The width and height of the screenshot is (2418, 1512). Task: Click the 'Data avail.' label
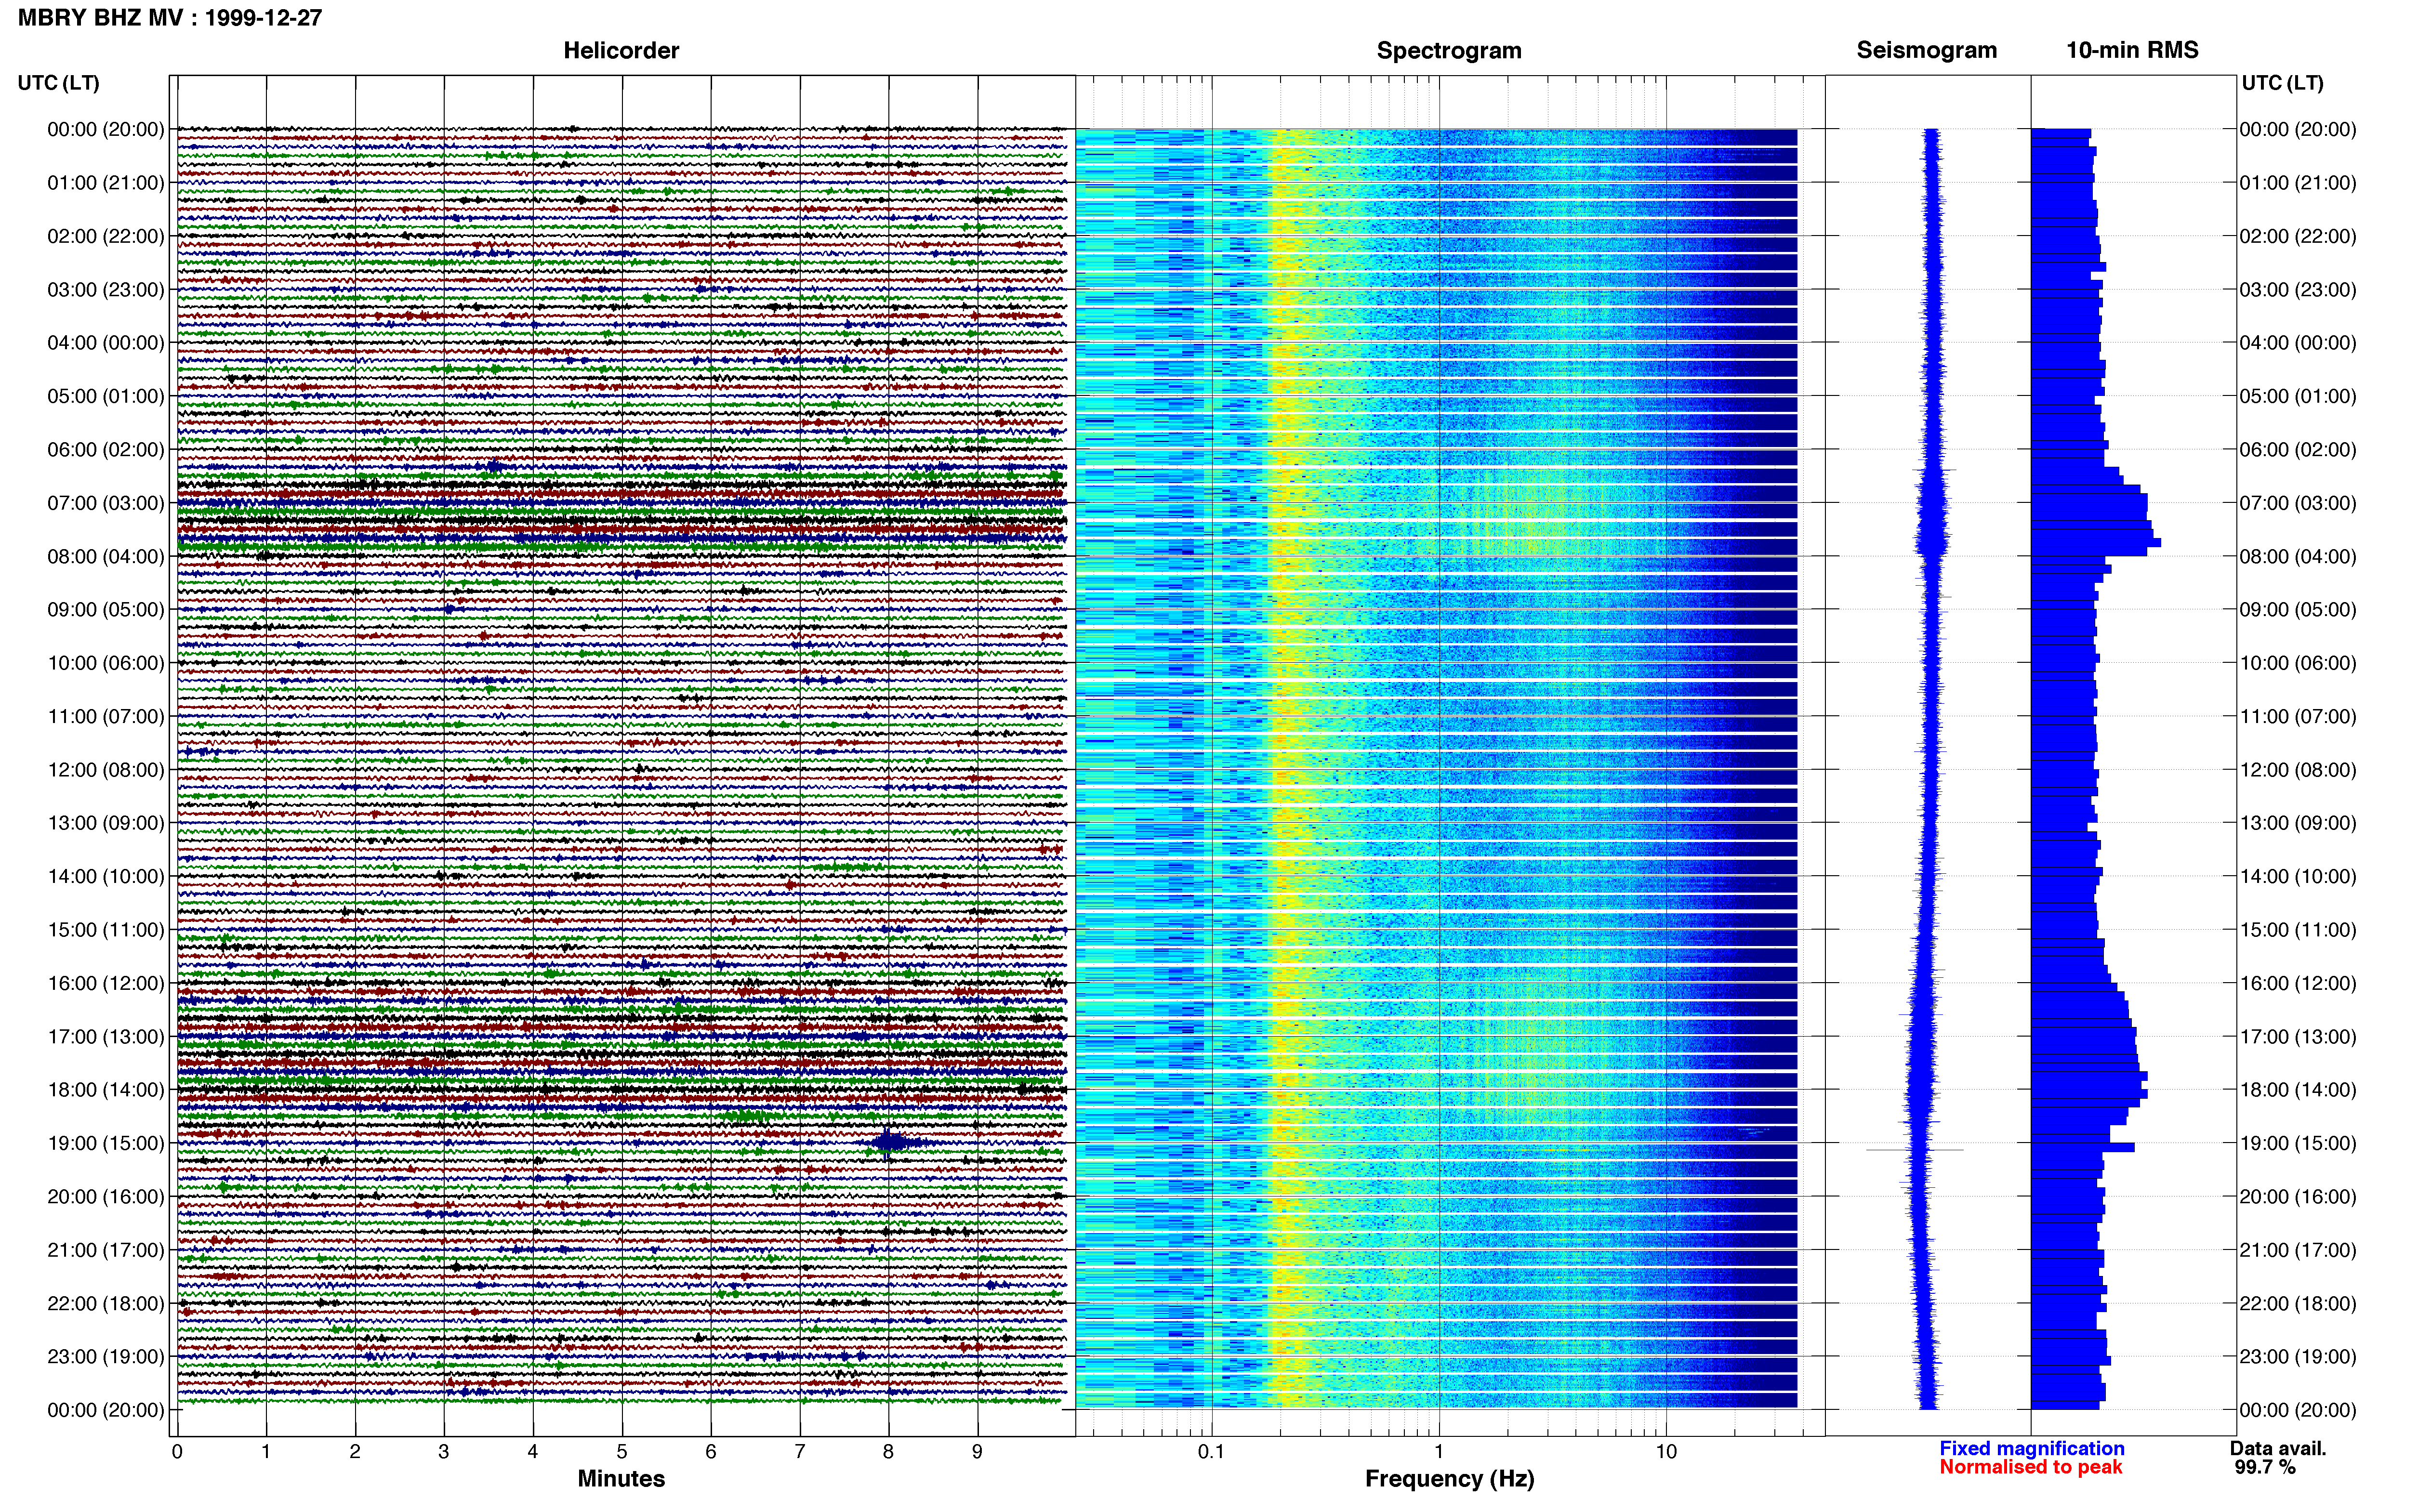click(x=2278, y=1449)
